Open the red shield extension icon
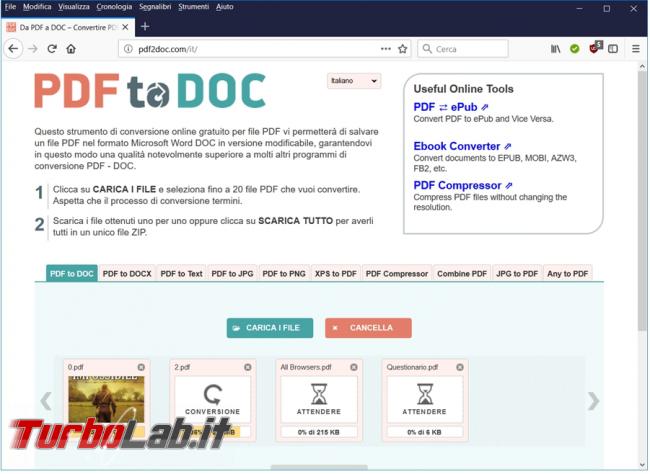Image resolution: width=650 pixels, height=474 pixels. coord(595,48)
